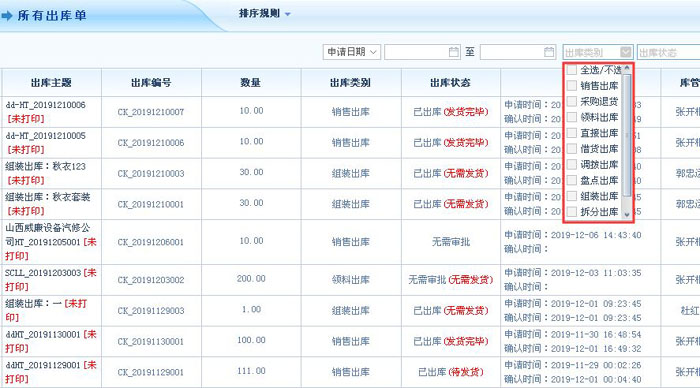Image resolution: width=700 pixels, height=388 pixels.
Task: Enable the 组装出库 checkbox option
Action: coord(571,196)
